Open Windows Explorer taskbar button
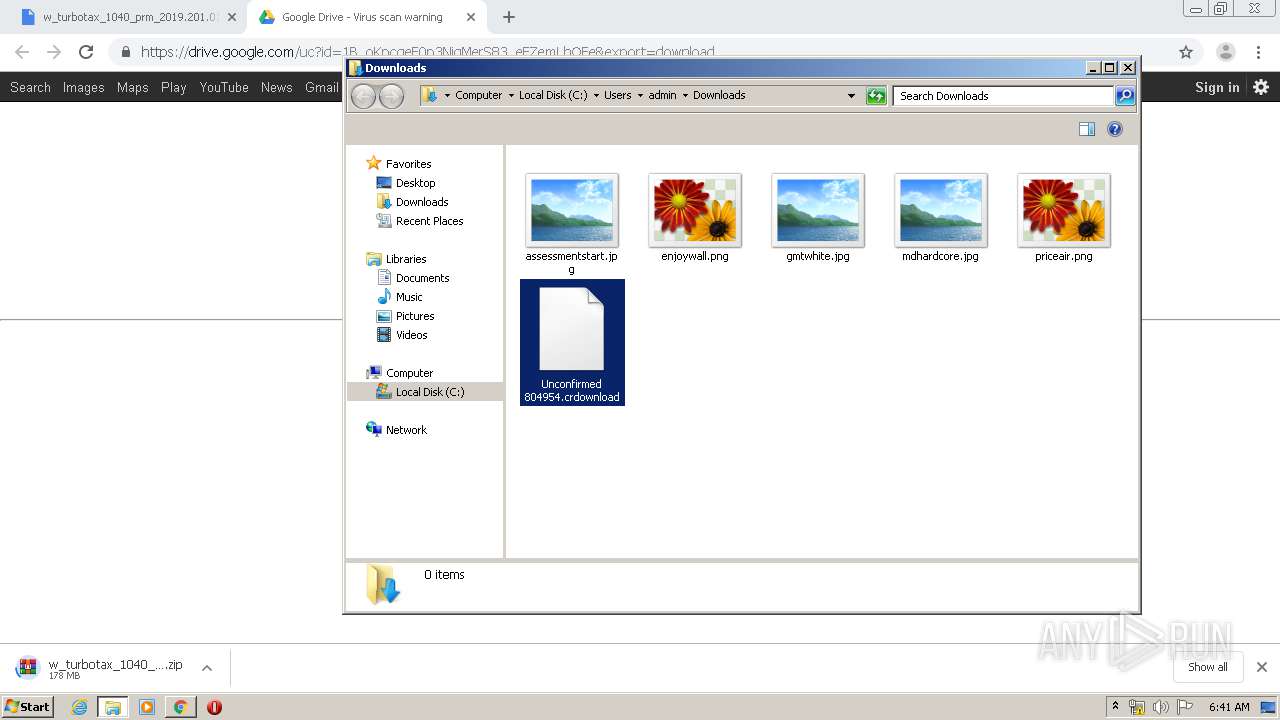The width and height of the screenshot is (1280, 720). pos(113,707)
